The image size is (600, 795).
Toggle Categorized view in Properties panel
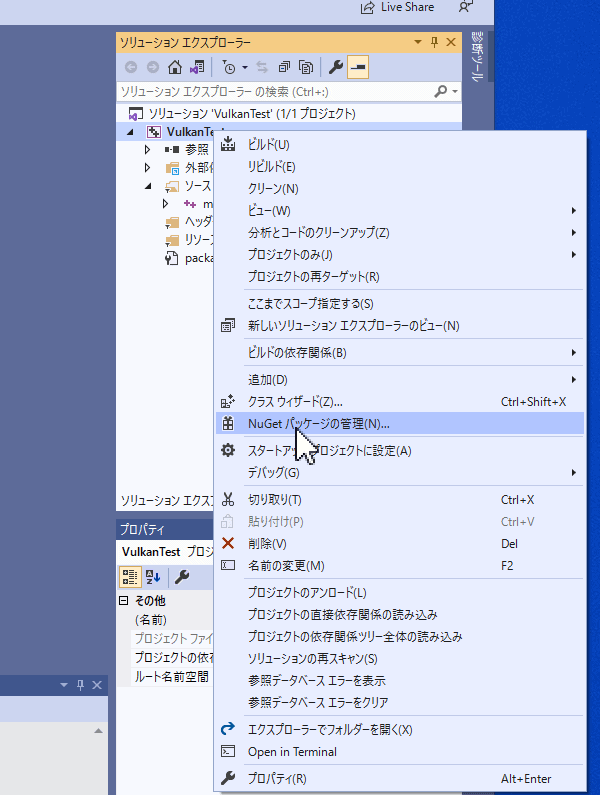130,576
